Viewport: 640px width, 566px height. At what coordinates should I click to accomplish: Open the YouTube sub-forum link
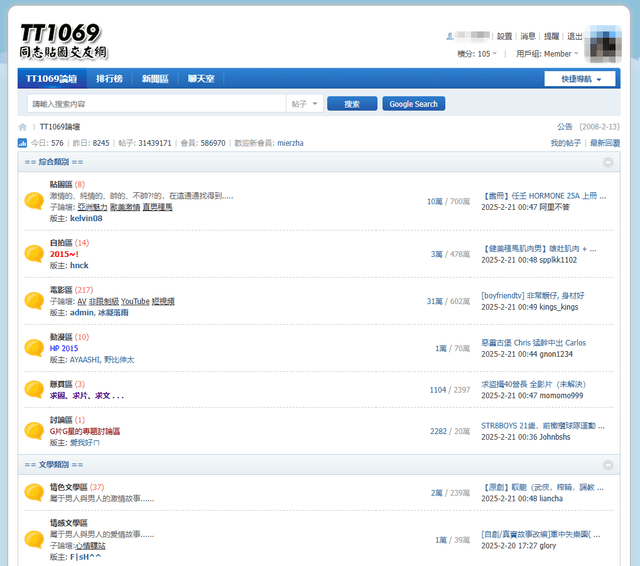135,301
